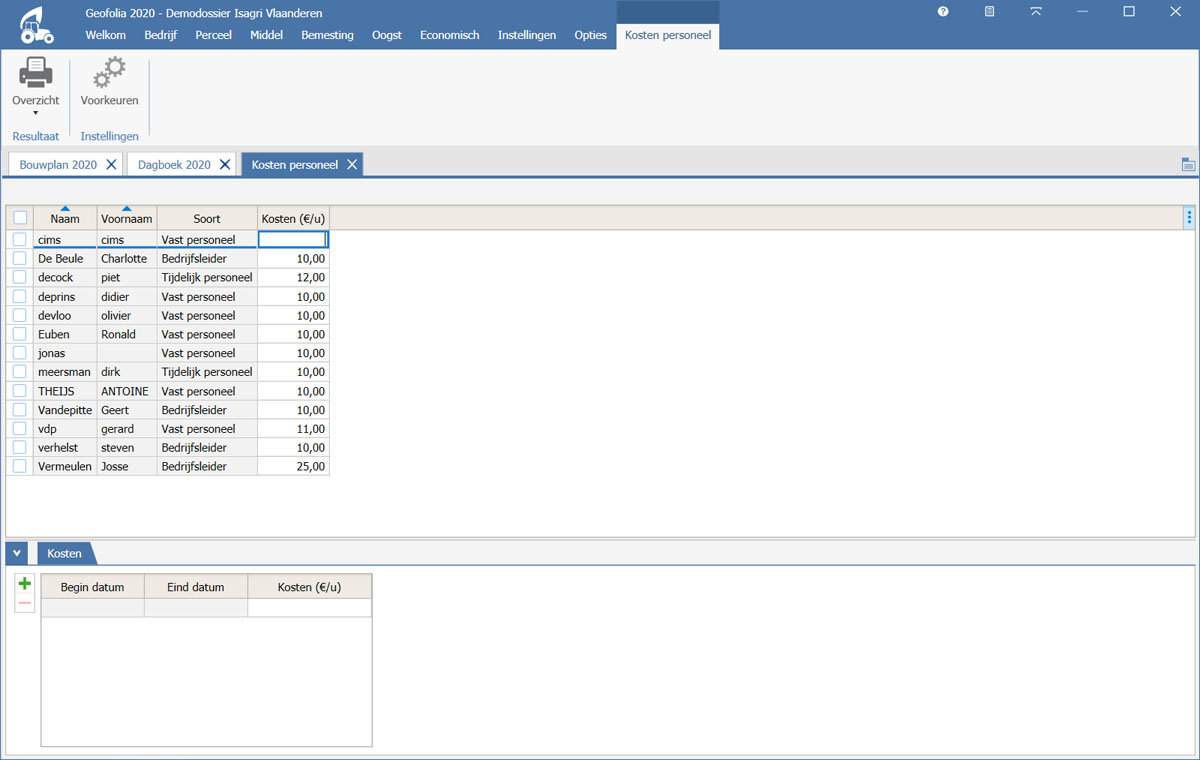This screenshot has height=760, width=1200.
Task: Close the Bouwplan 2020 tab
Action: click(x=111, y=165)
